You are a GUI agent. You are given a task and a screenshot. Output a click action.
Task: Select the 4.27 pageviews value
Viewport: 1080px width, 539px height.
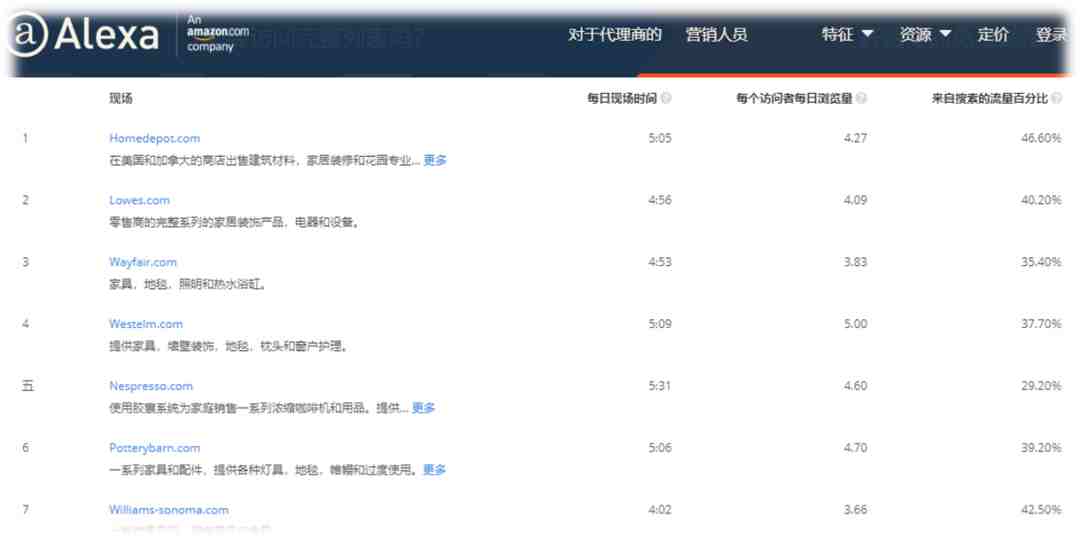[855, 138]
